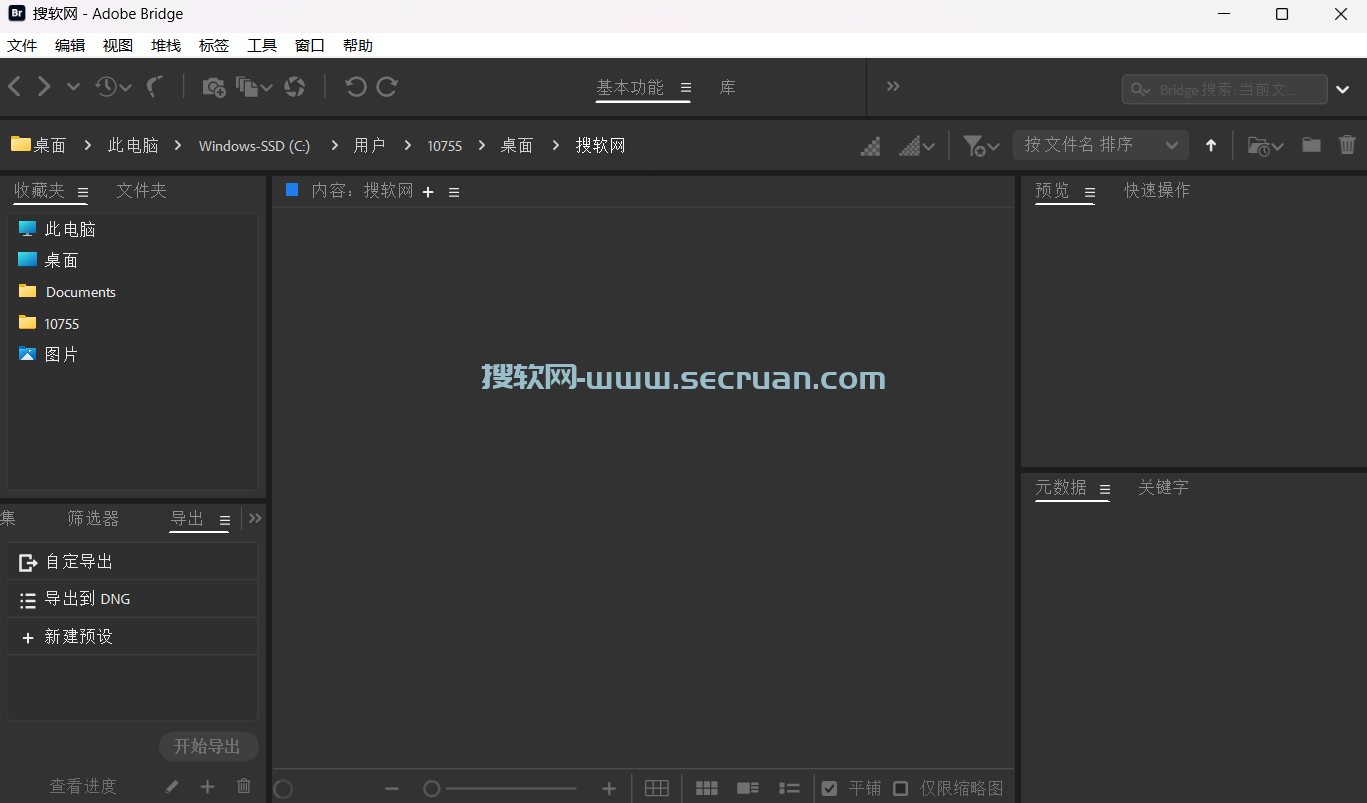Open the 按文件名排序 sort dropdown

tap(1101, 145)
